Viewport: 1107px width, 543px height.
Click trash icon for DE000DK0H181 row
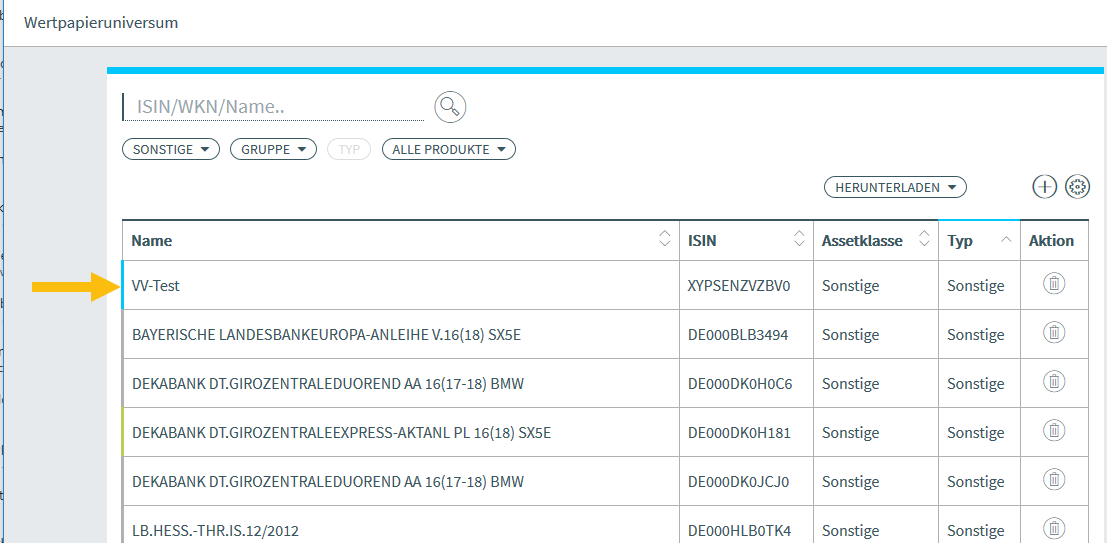[x=1053, y=432]
